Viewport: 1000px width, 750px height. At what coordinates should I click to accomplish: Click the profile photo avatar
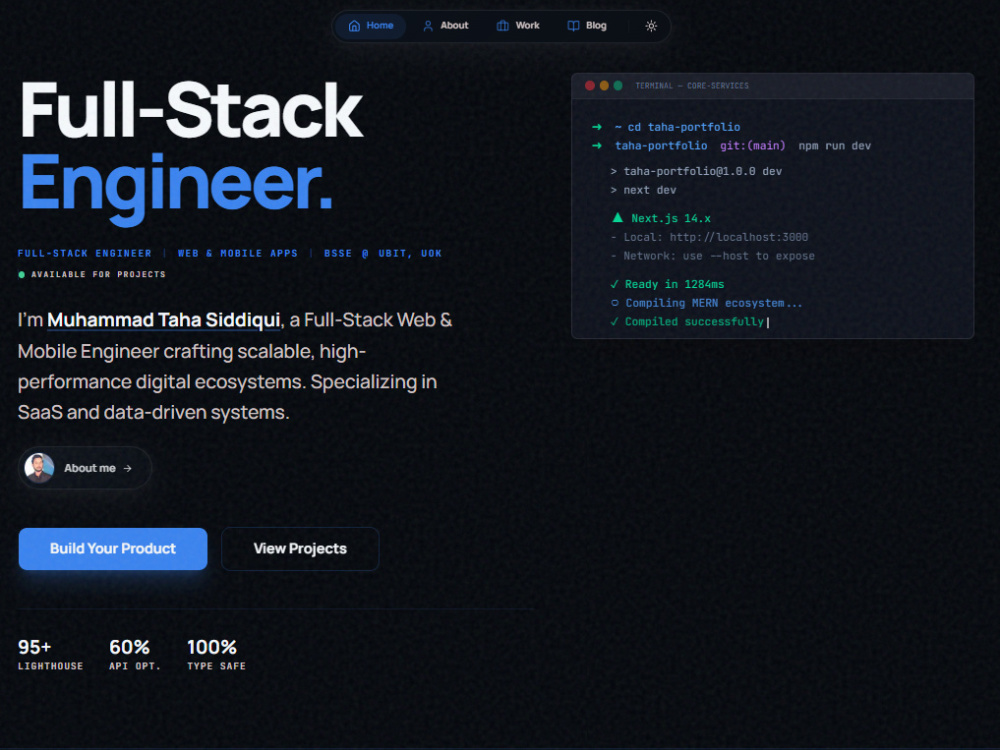[x=40, y=468]
